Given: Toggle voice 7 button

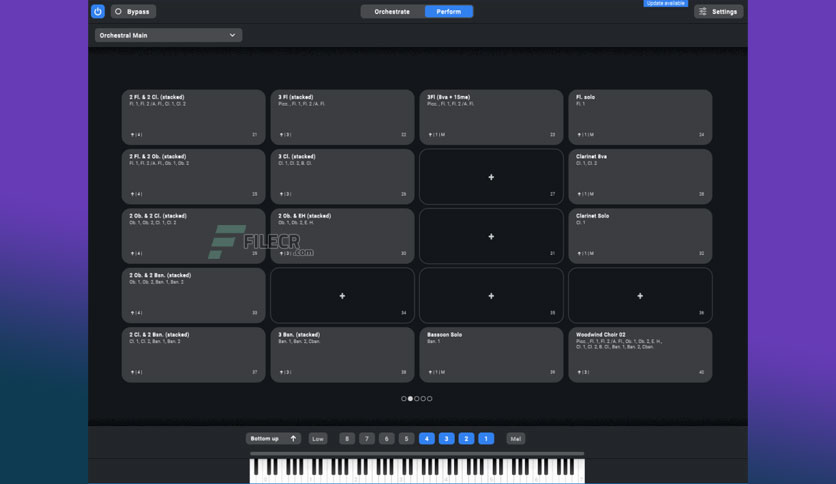Looking at the screenshot, I should (367, 439).
